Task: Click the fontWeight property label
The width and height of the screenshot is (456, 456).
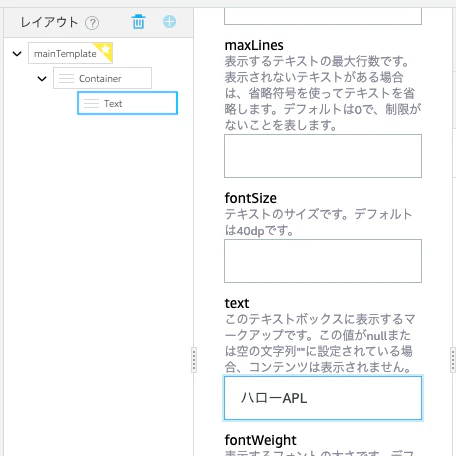Action: (260, 440)
